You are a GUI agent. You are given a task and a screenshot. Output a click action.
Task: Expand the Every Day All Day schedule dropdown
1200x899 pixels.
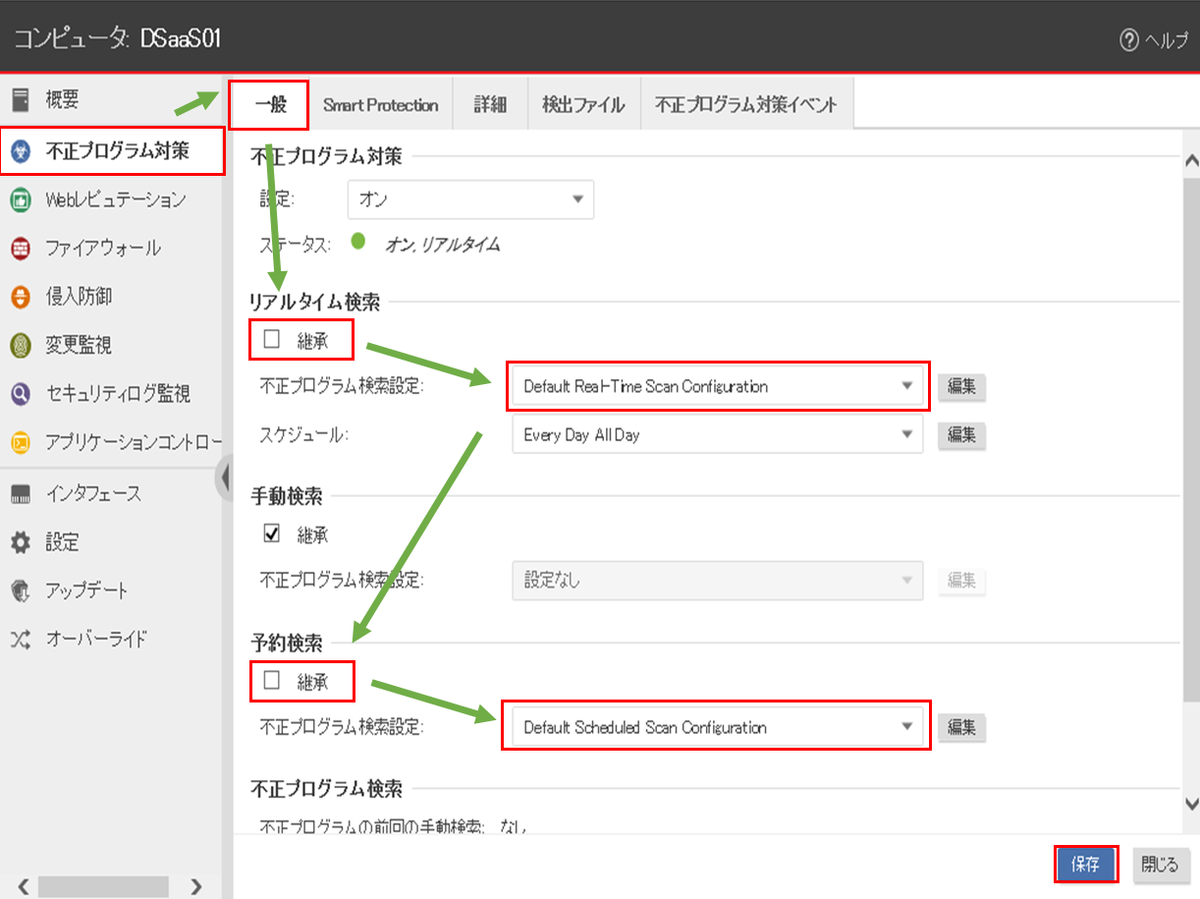point(717,435)
